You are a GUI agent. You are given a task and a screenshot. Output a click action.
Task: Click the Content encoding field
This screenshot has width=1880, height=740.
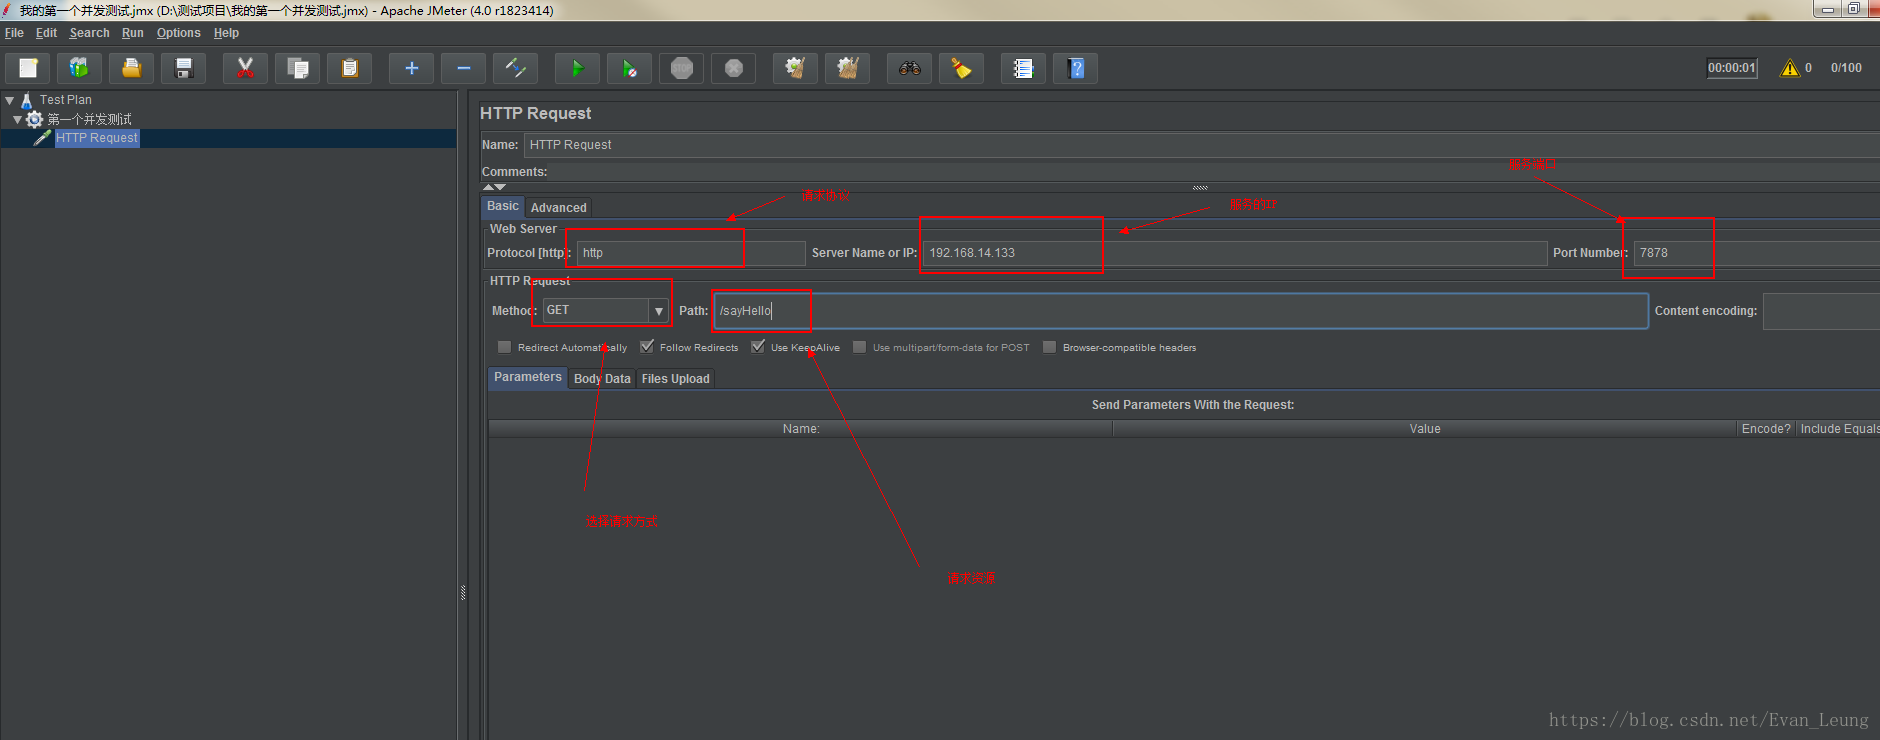pyautogui.click(x=1821, y=311)
